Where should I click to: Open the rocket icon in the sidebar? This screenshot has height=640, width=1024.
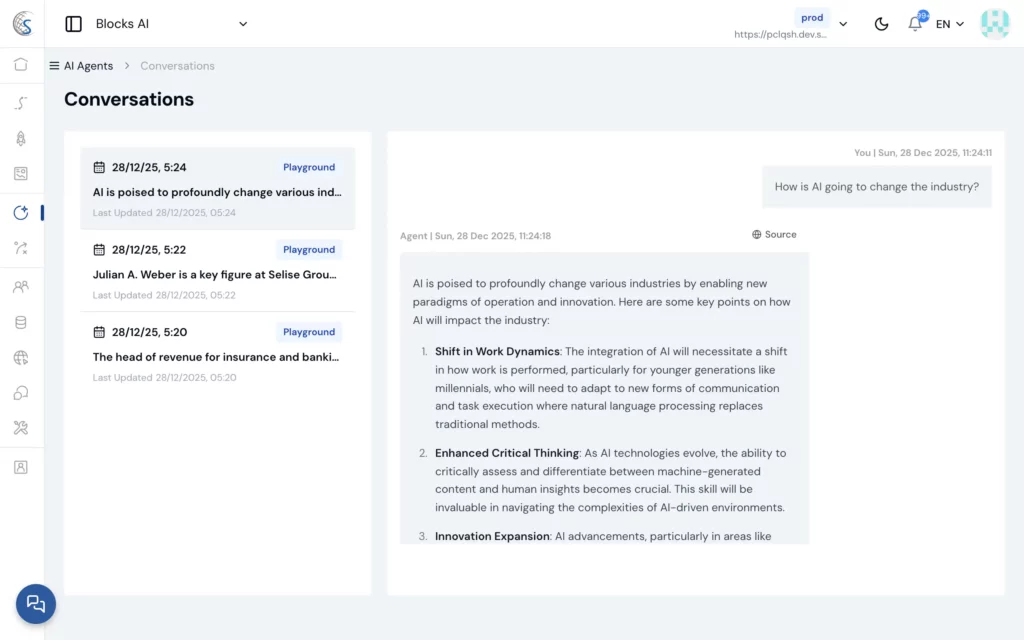tap(21, 139)
